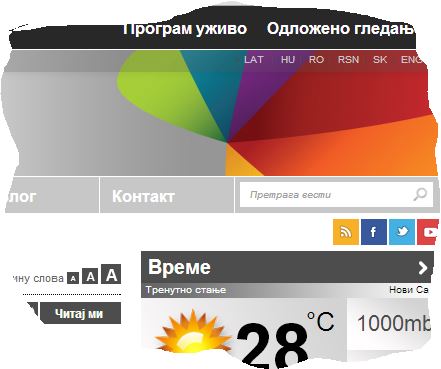Open Одложено гледање menu item
This screenshot has height=369, width=441.
pos(341,29)
